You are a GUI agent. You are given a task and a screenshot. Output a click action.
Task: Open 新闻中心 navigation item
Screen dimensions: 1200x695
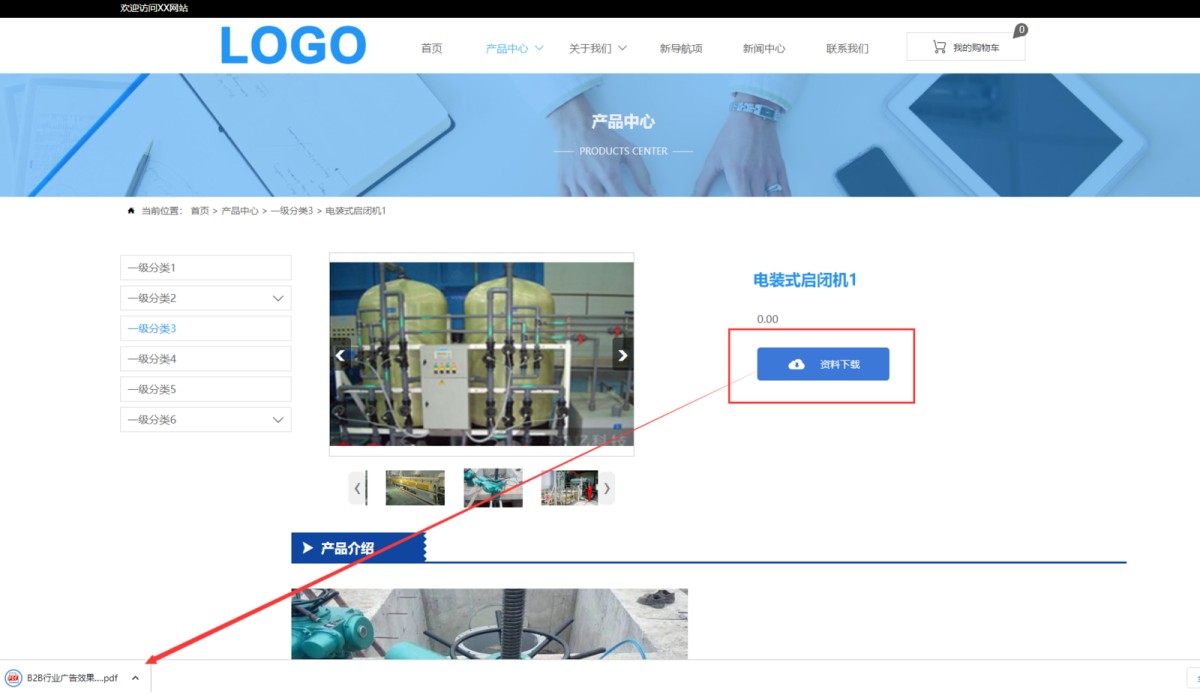(x=764, y=48)
